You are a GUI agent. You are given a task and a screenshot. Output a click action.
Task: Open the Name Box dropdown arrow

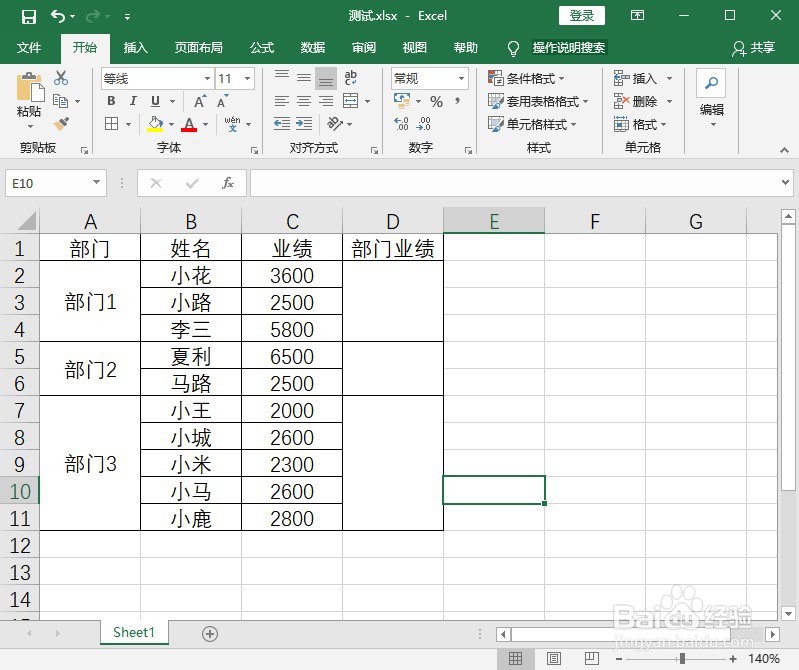point(96,182)
